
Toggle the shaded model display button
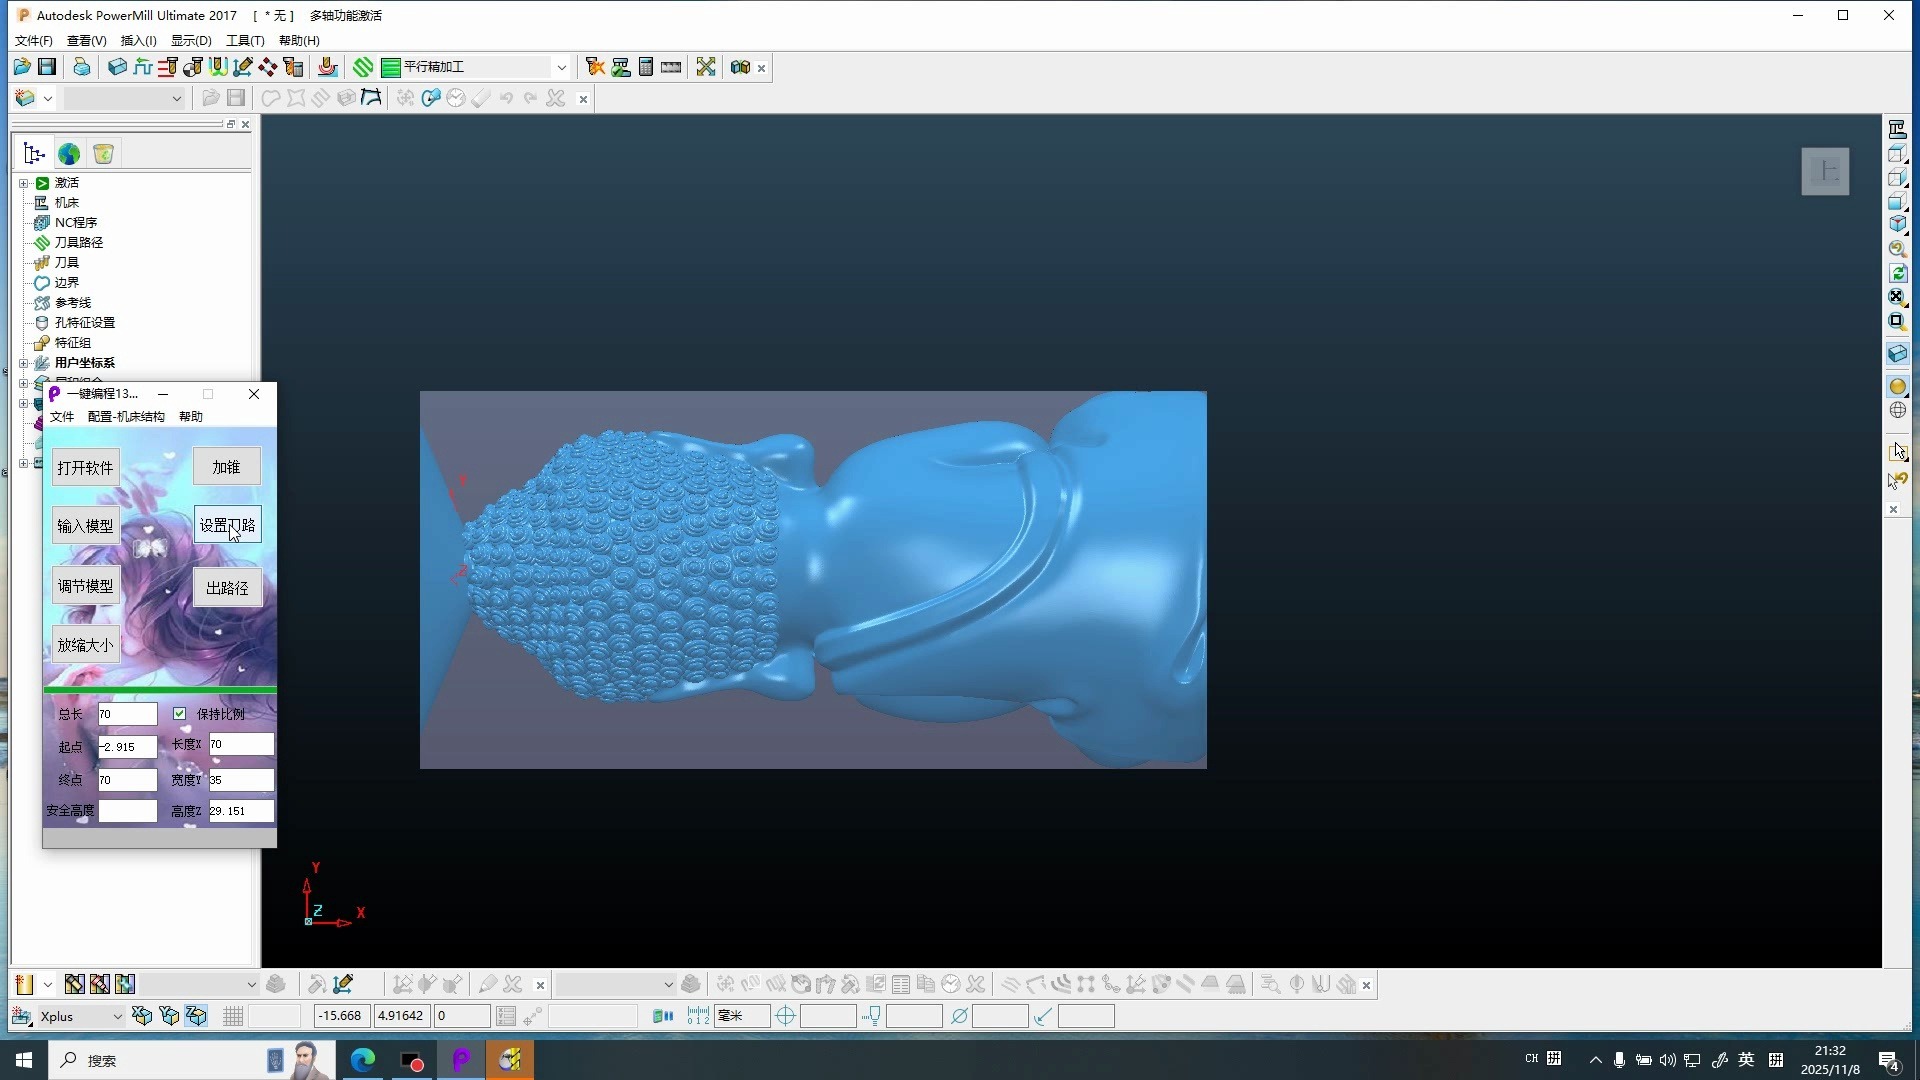[1897, 387]
